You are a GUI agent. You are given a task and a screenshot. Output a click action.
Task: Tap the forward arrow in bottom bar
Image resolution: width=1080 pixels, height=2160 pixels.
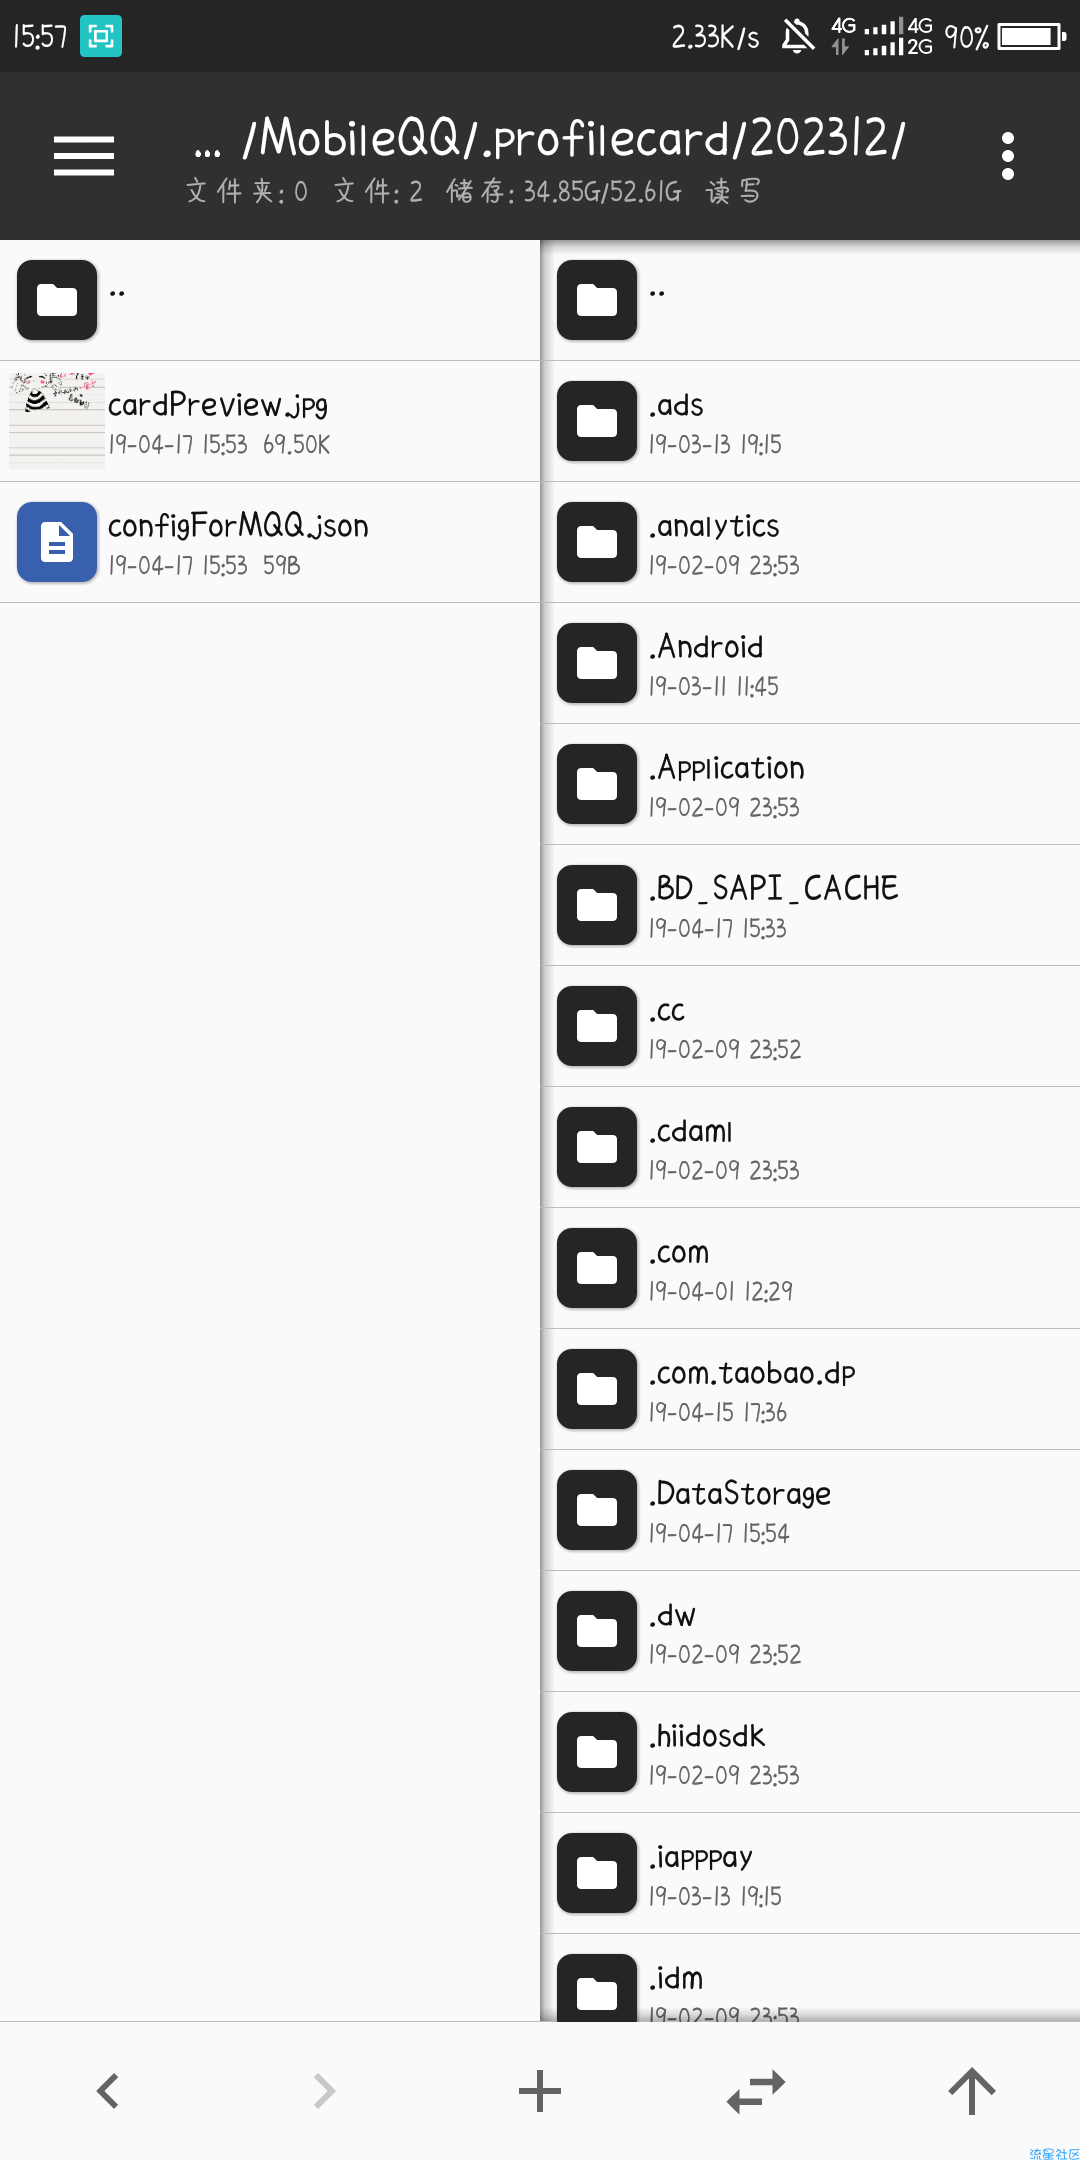[x=324, y=2090]
